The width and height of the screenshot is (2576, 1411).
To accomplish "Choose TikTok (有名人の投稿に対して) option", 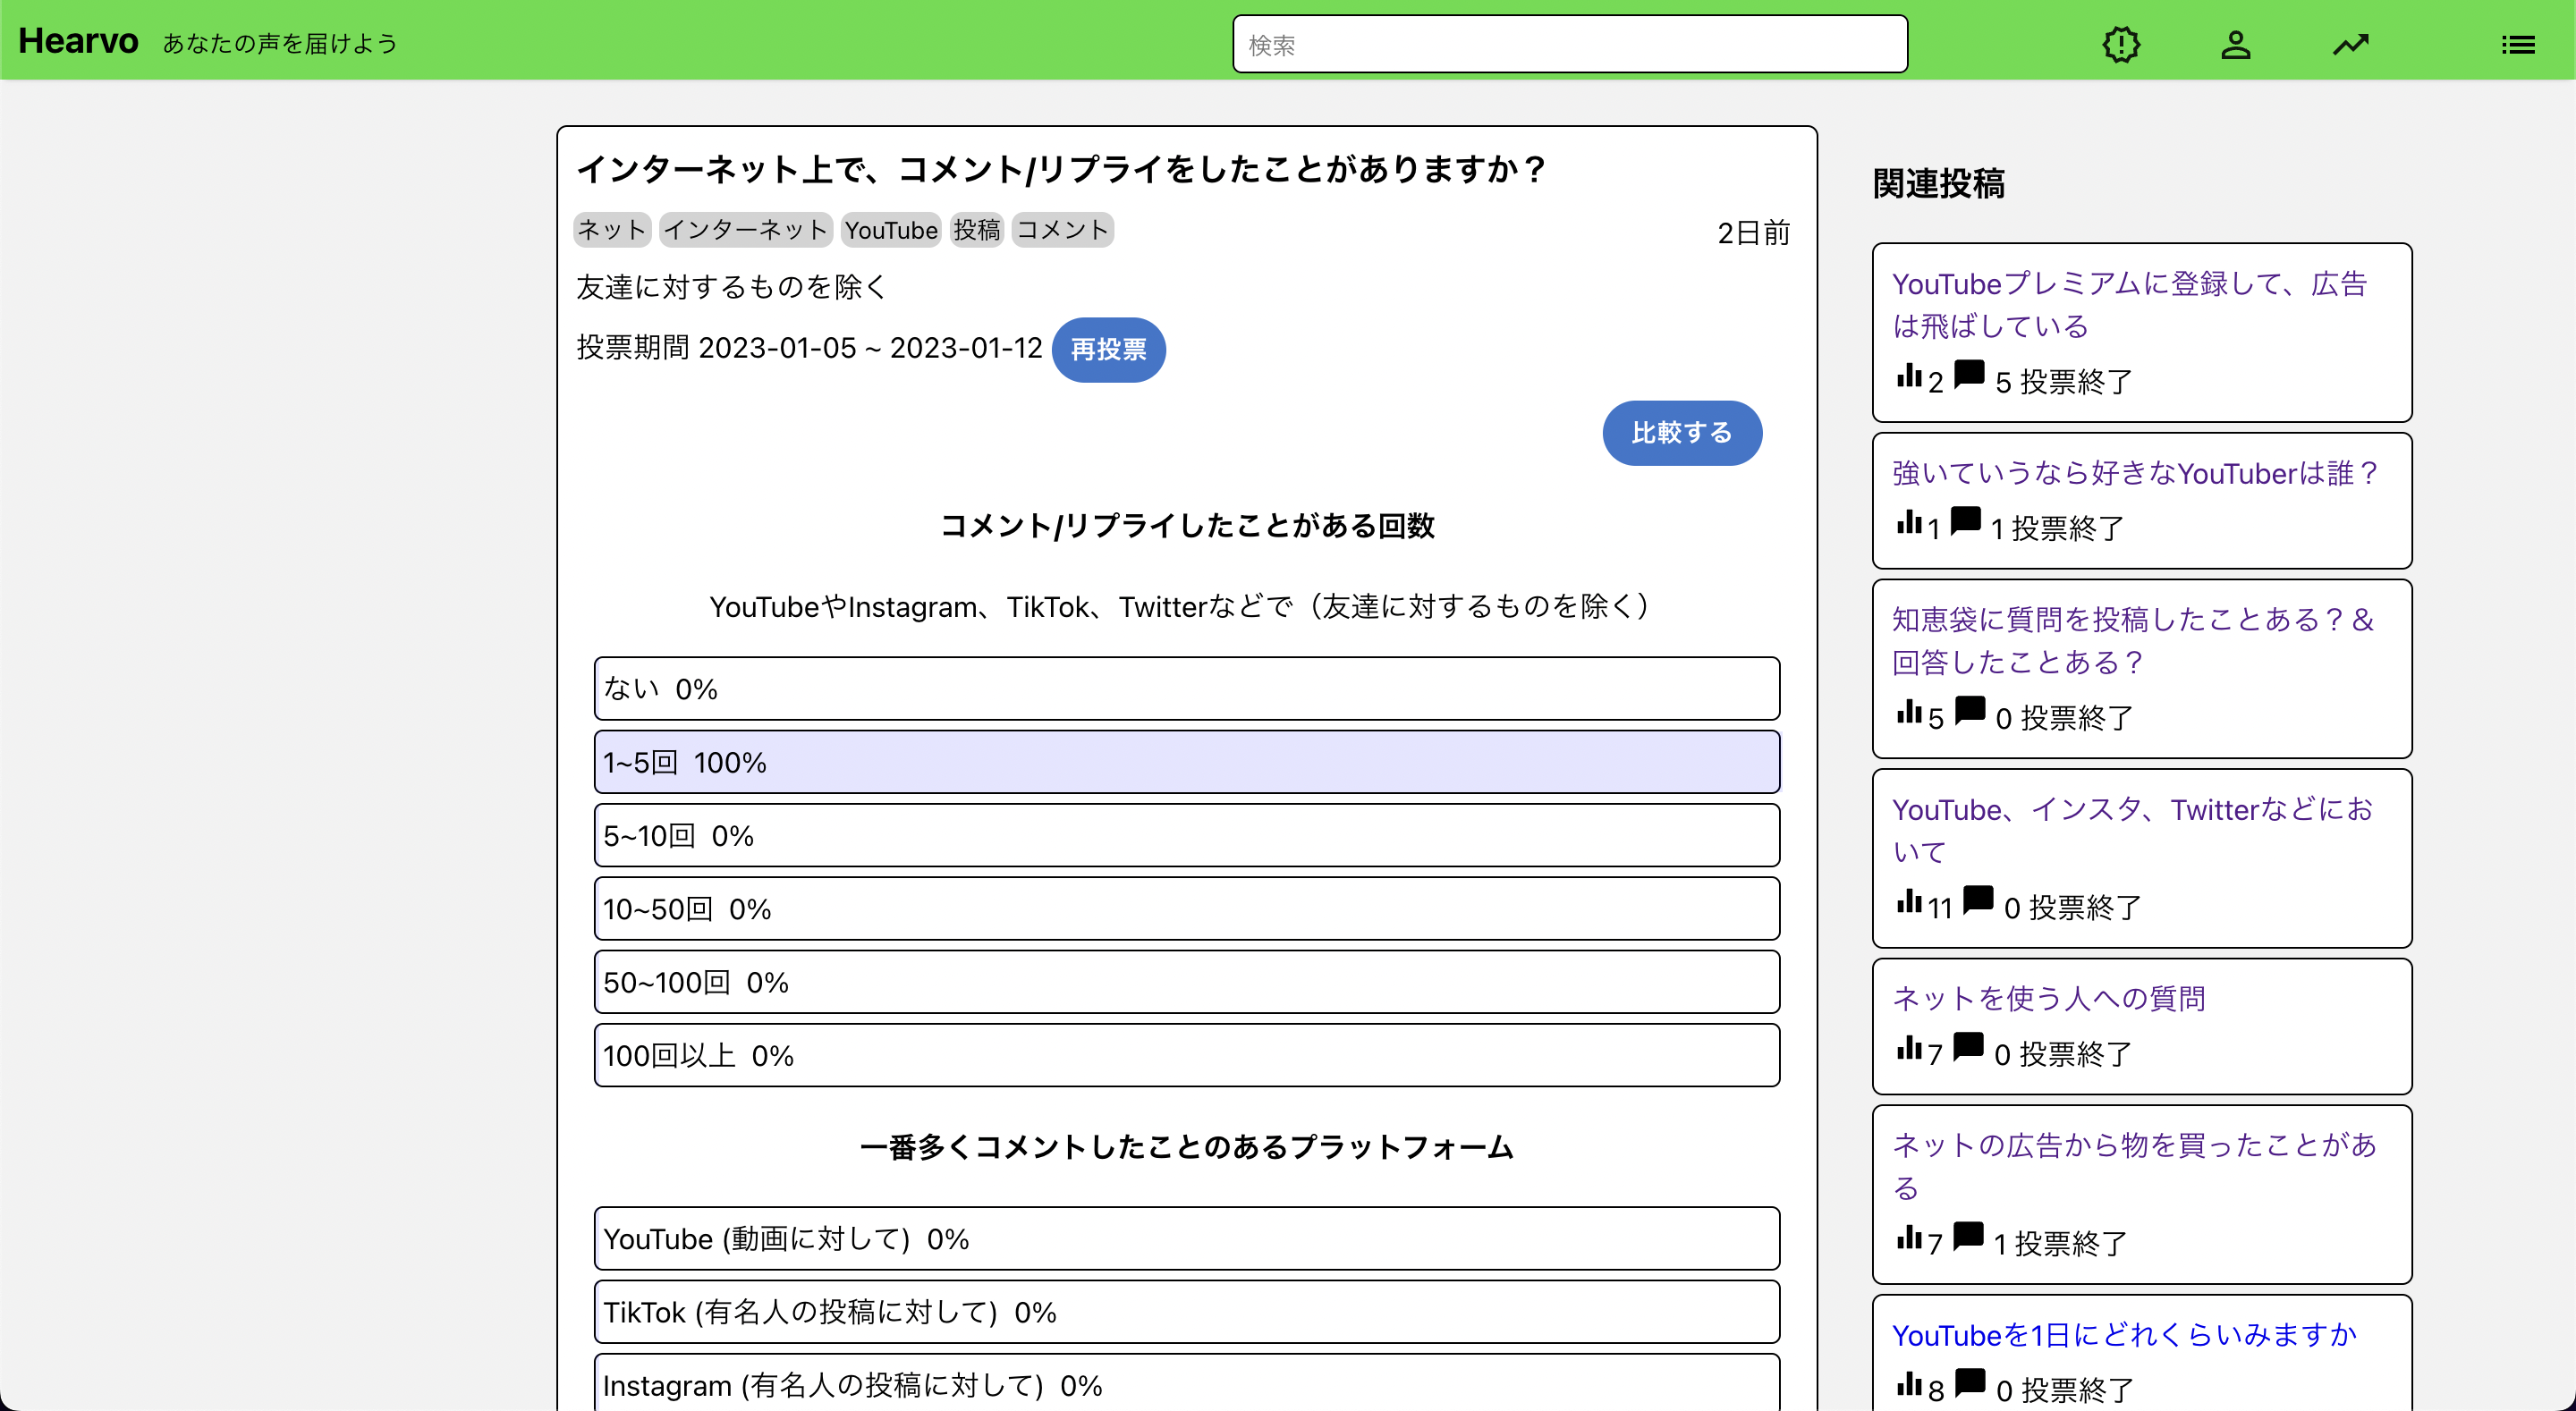I will pyautogui.click(x=1187, y=1313).
